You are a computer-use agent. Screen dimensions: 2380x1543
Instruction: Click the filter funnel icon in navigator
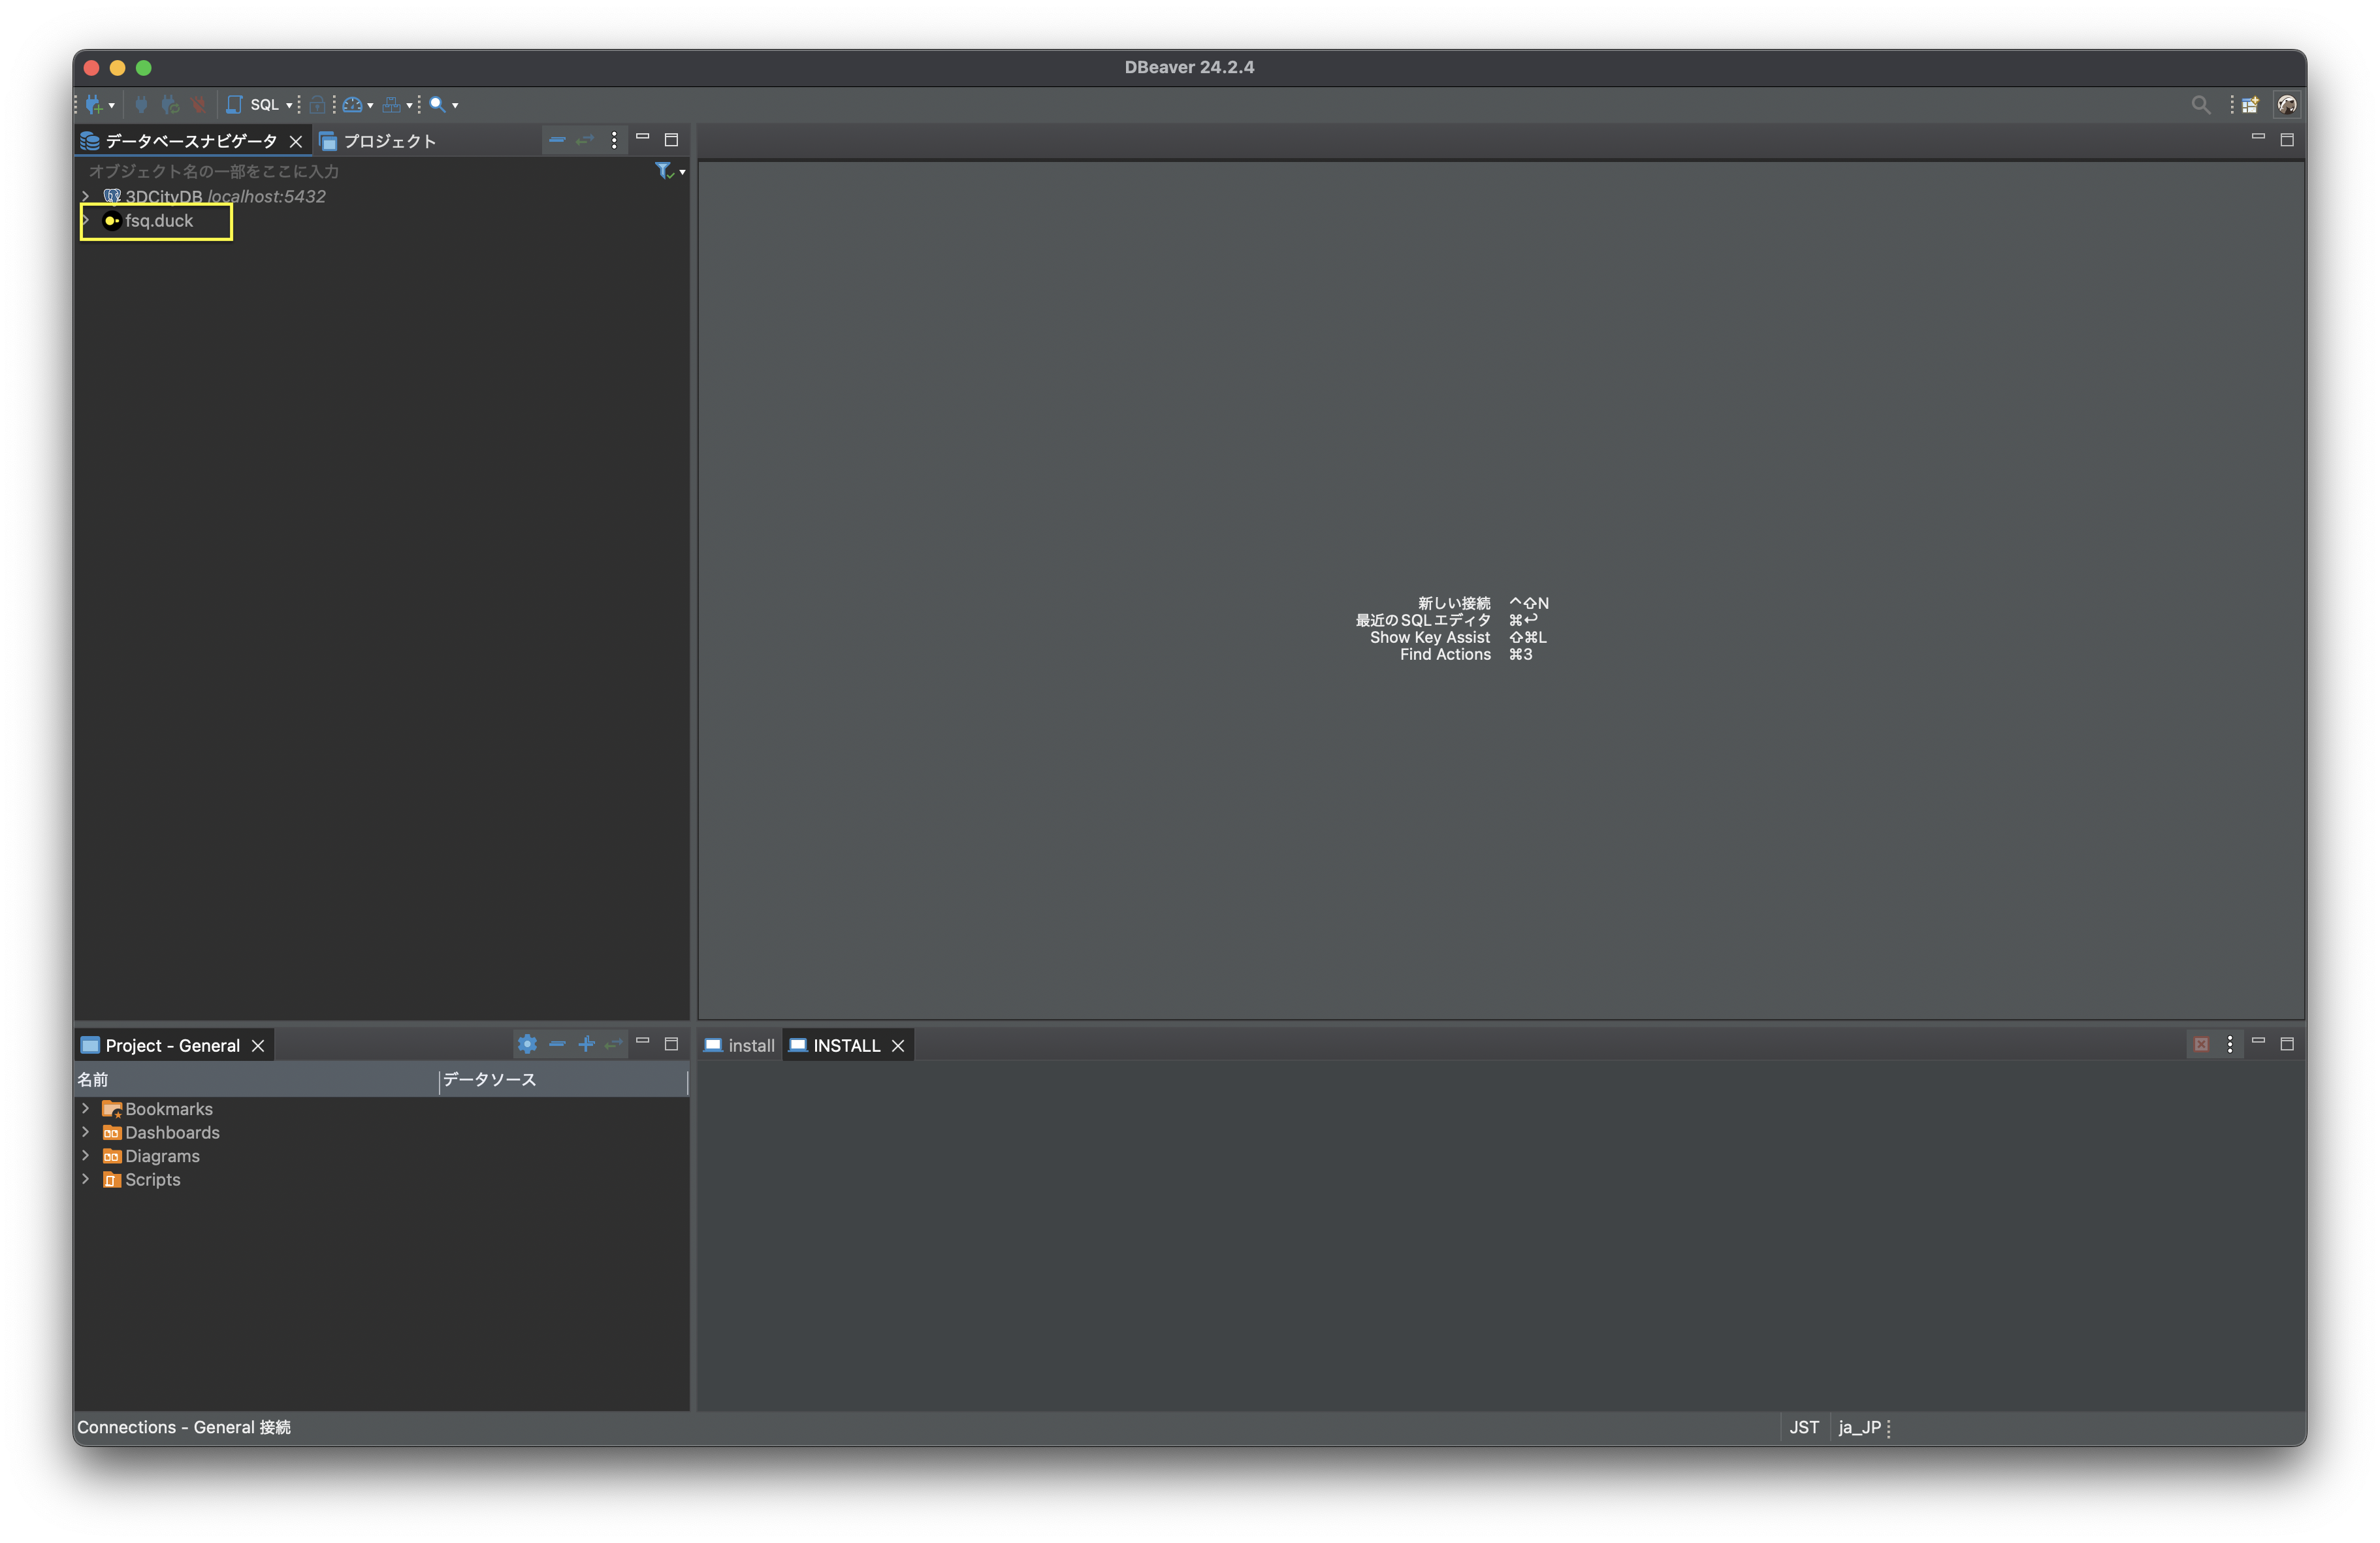pos(663,171)
